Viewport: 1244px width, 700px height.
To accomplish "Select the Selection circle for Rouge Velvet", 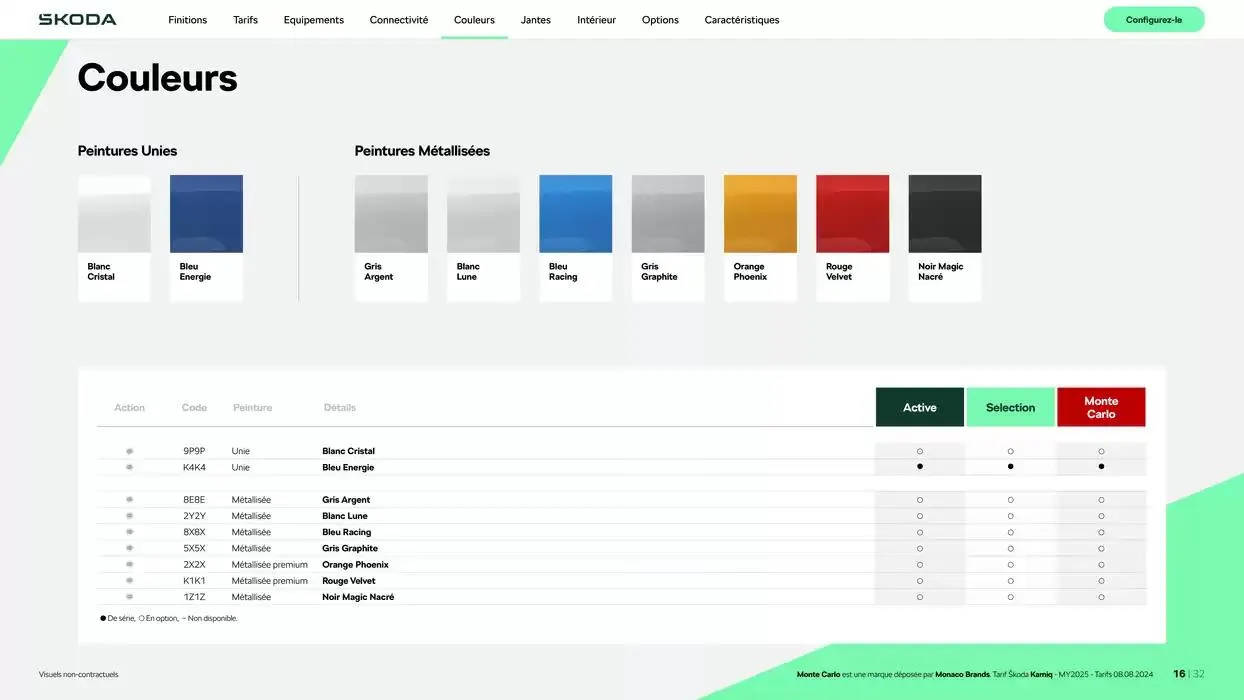I will tap(1010, 581).
